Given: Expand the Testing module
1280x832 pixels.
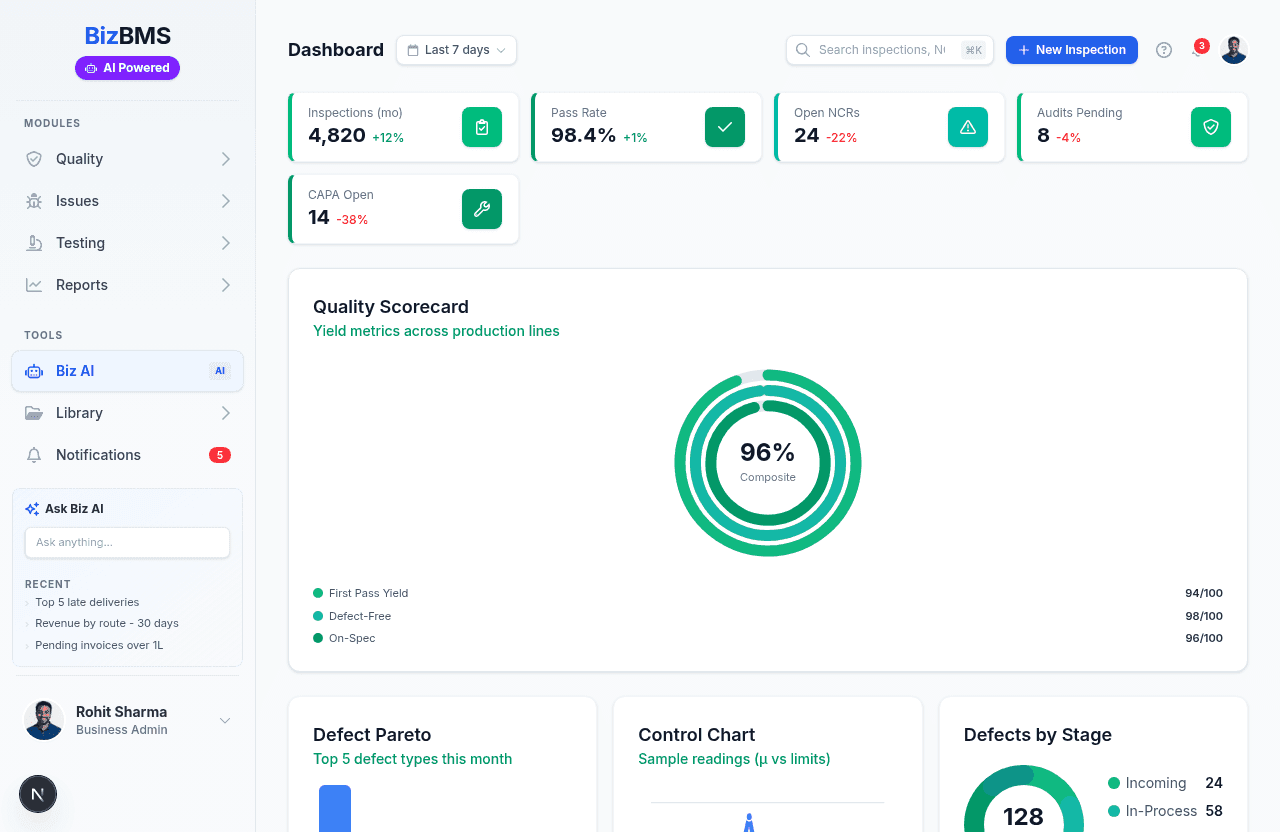Looking at the screenshot, I should [127, 243].
